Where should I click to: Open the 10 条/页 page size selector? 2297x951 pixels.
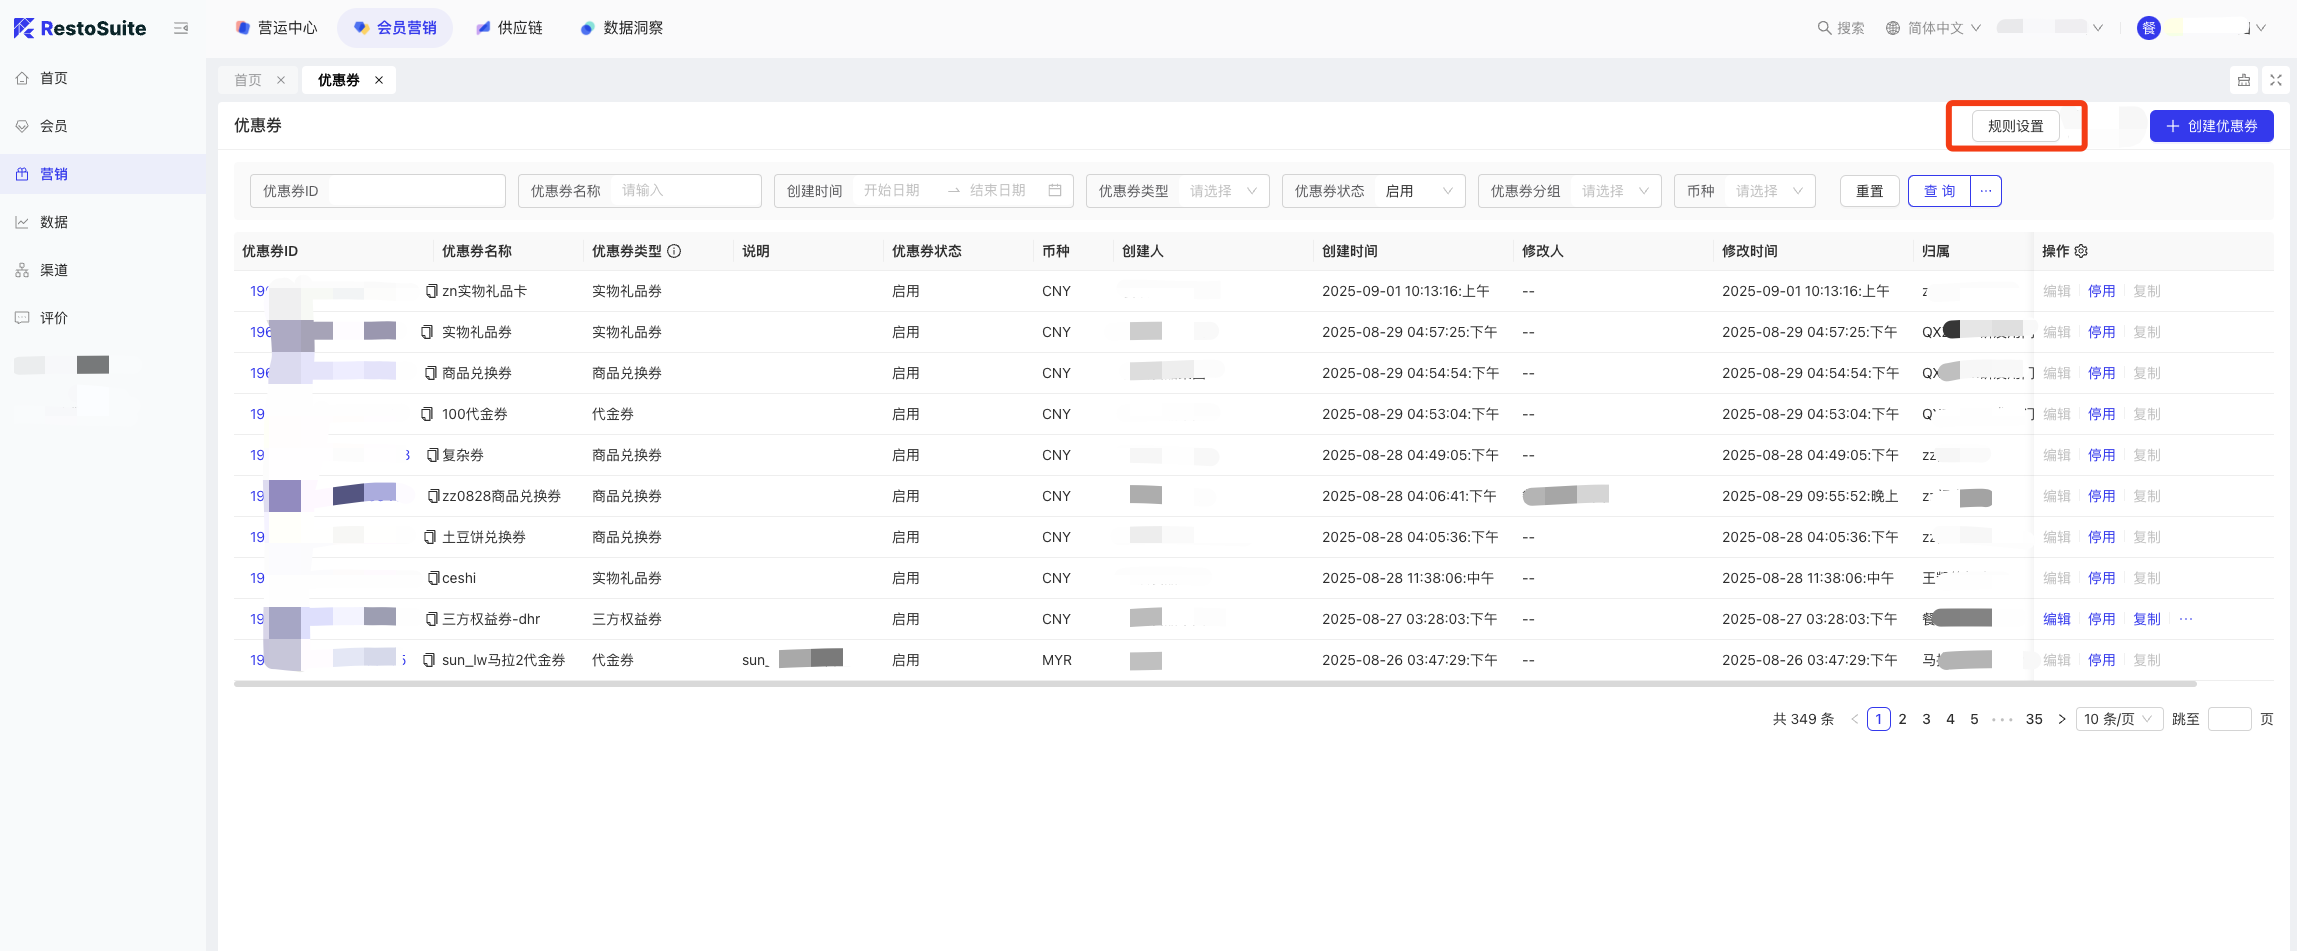tap(2118, 719)
